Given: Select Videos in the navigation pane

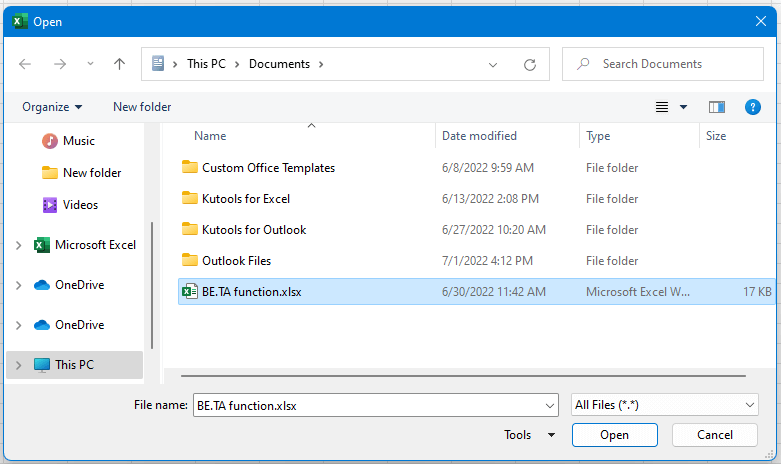Looking at the screenshot, I should click(80, 205).
